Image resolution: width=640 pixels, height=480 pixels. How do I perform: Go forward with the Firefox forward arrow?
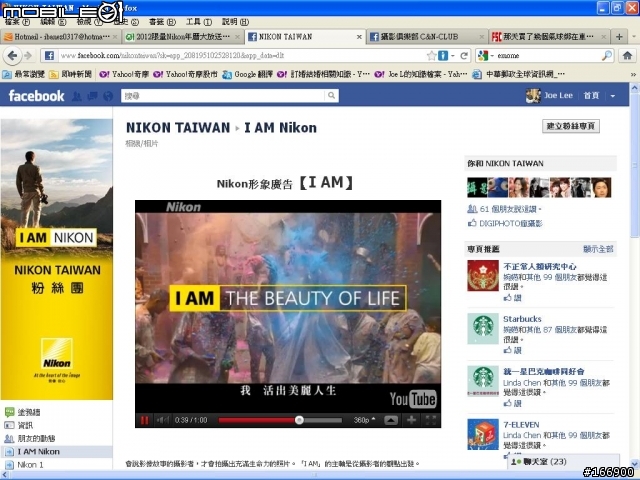coord(28,56)
